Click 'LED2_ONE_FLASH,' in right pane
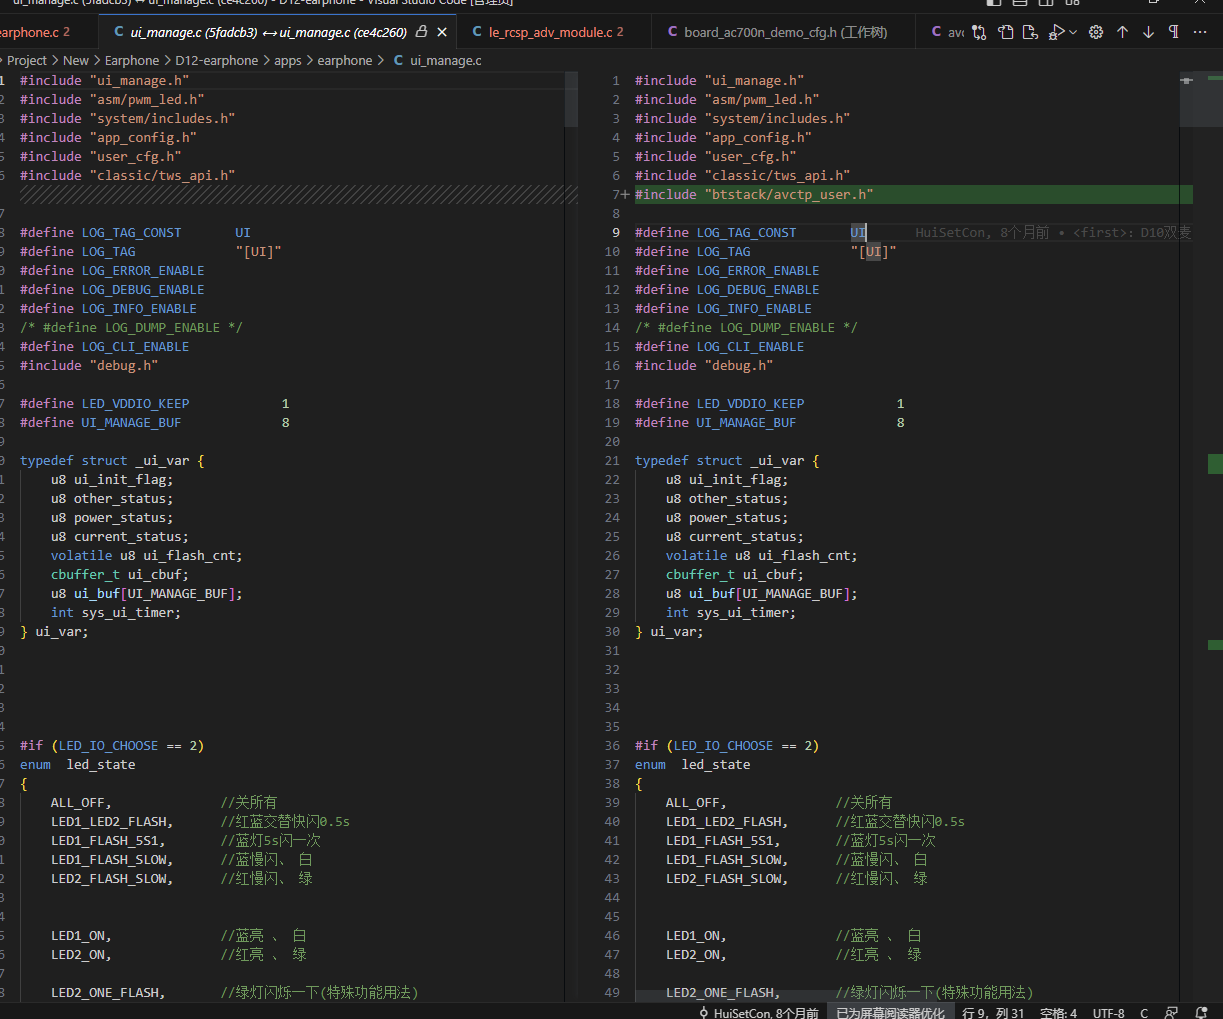The width and height of the screenshot is (1223, 1019). (x=723, y=992)
